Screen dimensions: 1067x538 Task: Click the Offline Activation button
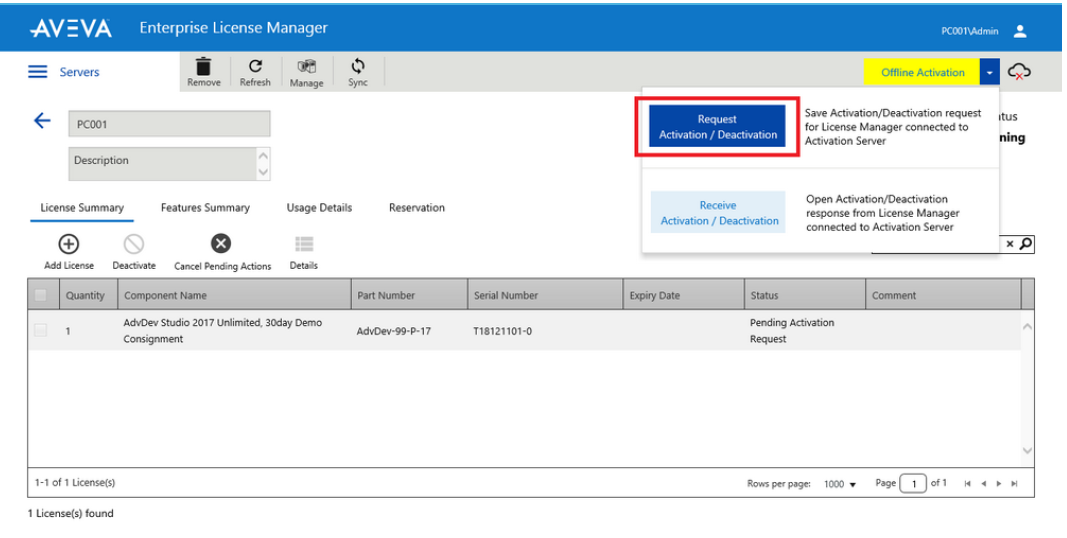pos(922,72)
